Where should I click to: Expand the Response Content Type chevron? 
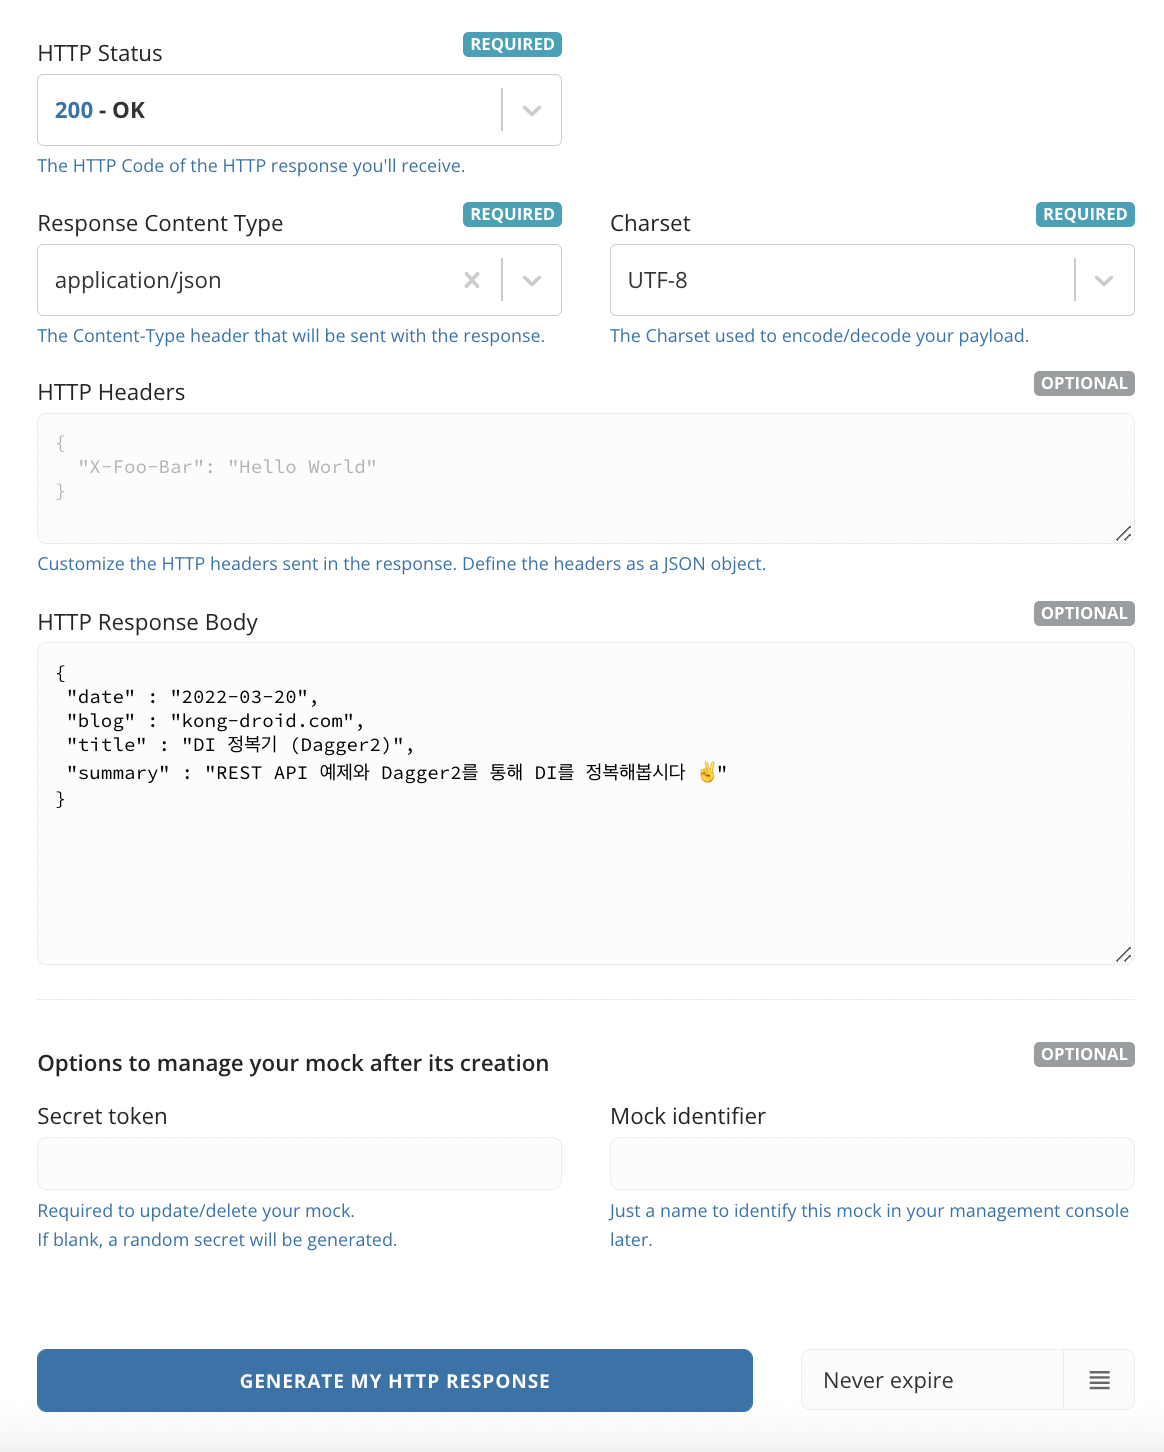(532, 280)
